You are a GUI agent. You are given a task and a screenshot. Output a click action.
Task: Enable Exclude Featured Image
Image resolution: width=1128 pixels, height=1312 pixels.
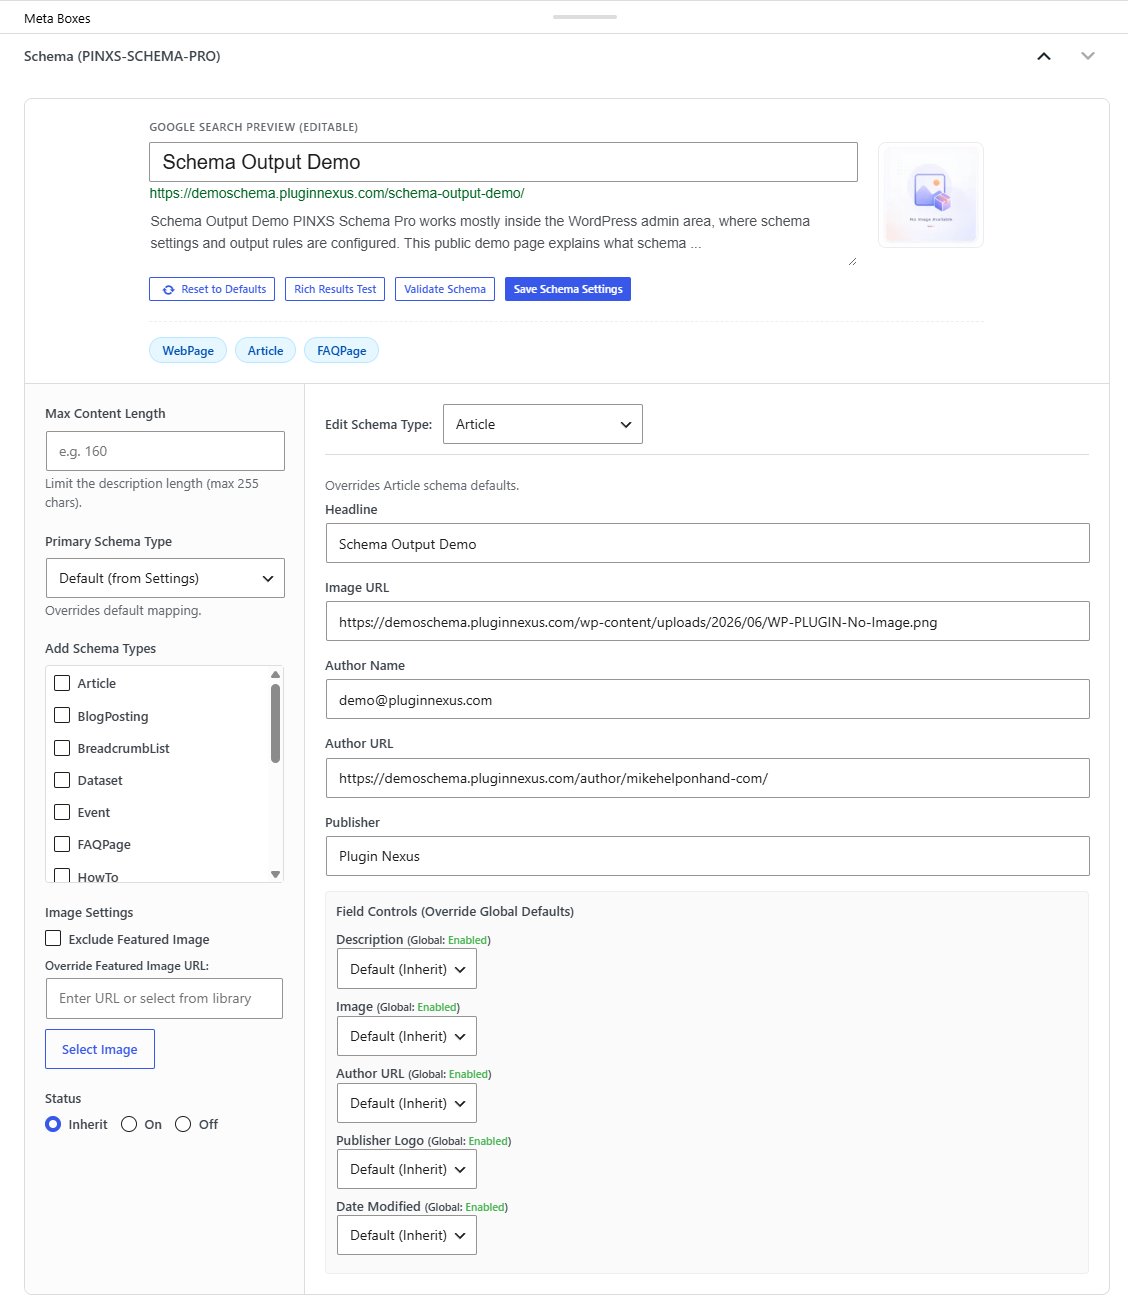pos(53,938)
